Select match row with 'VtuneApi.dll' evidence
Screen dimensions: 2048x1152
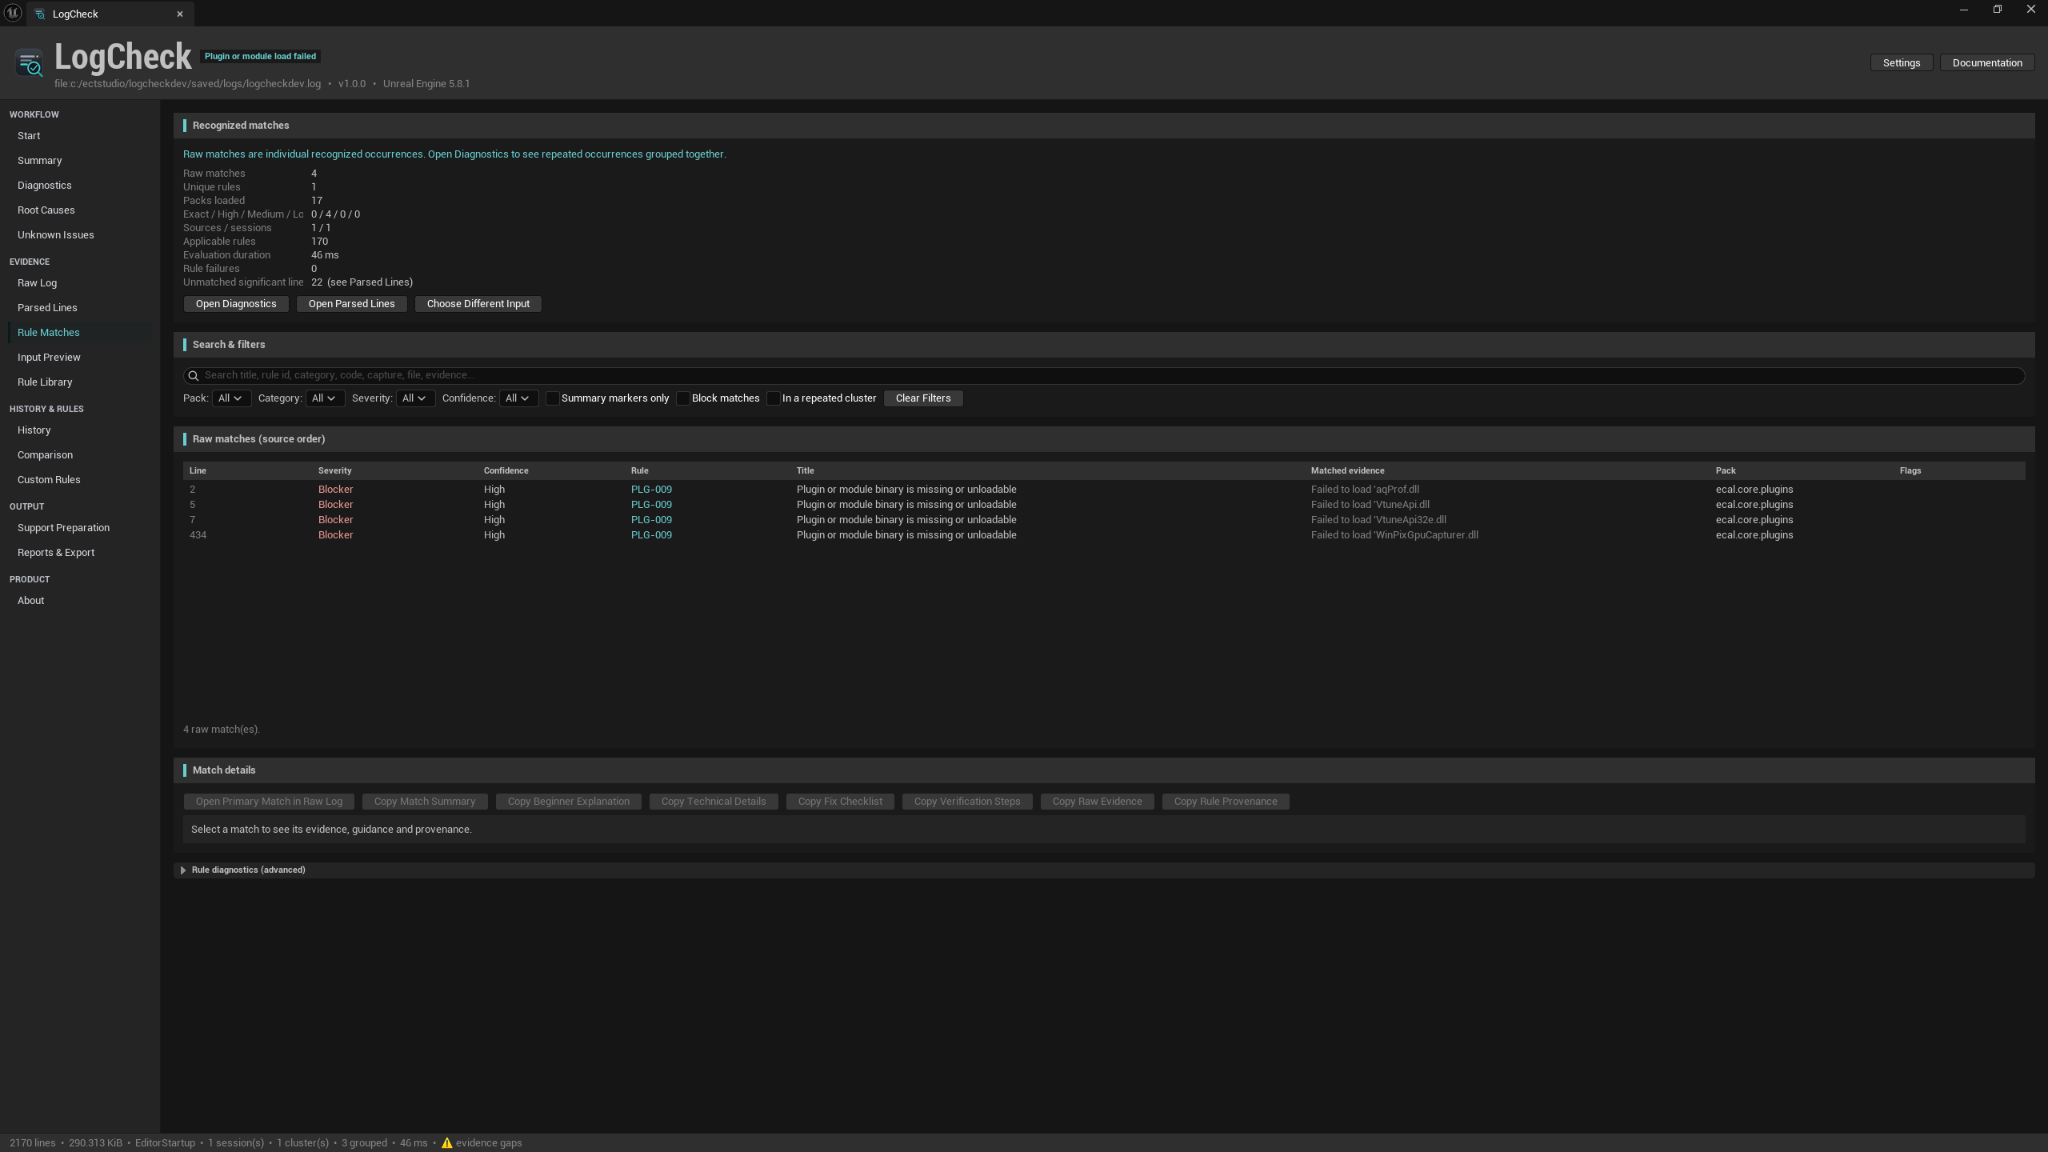pyautogui.click(x=1104, y=505)
